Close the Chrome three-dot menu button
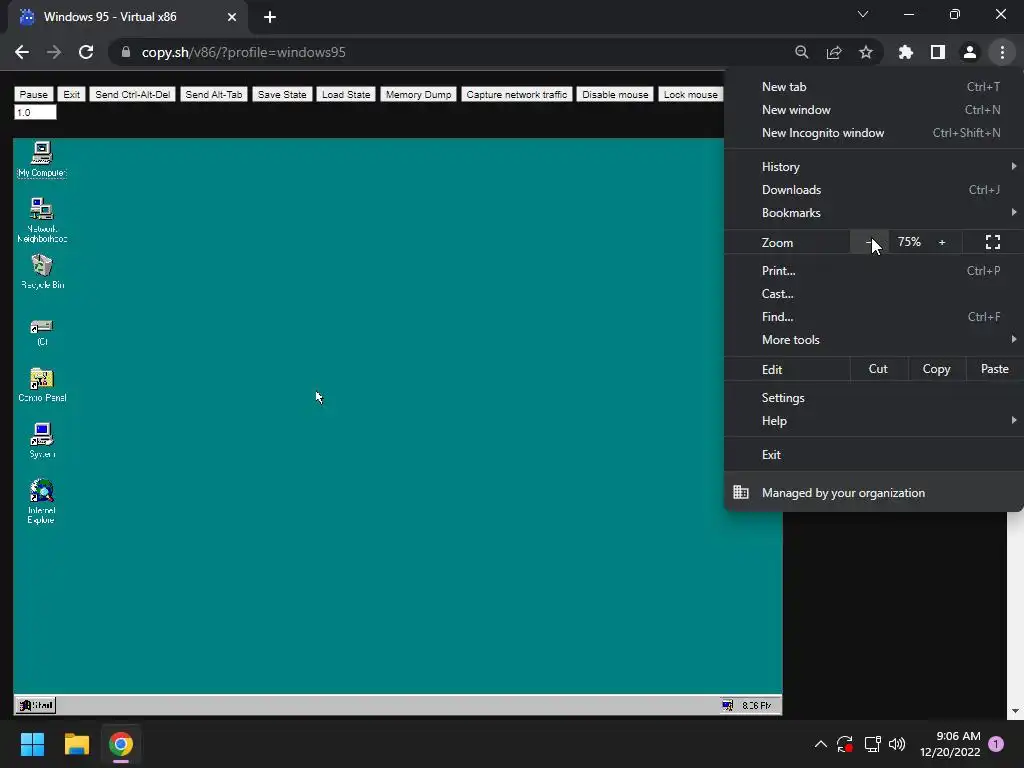This screenshot has width=1024, height=768. [x=1002, y=52]
